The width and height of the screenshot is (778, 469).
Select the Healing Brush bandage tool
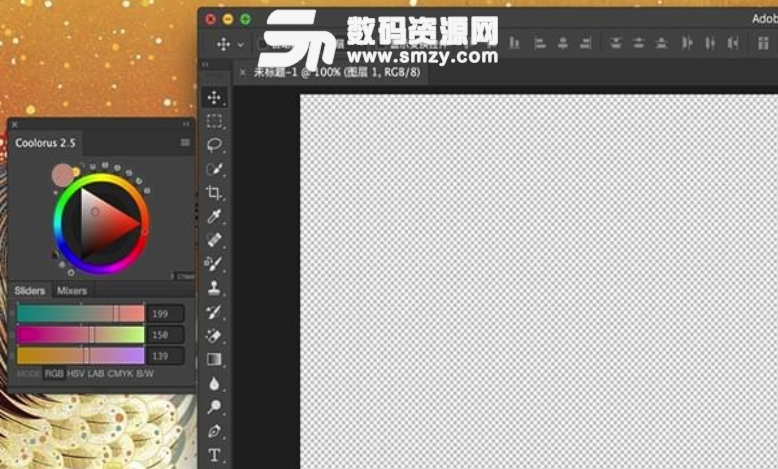point(214,240)
